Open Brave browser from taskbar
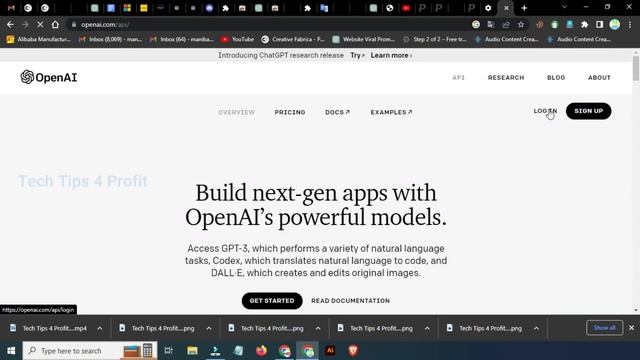This screenshot has width=640, height=360. pos(353,351)
